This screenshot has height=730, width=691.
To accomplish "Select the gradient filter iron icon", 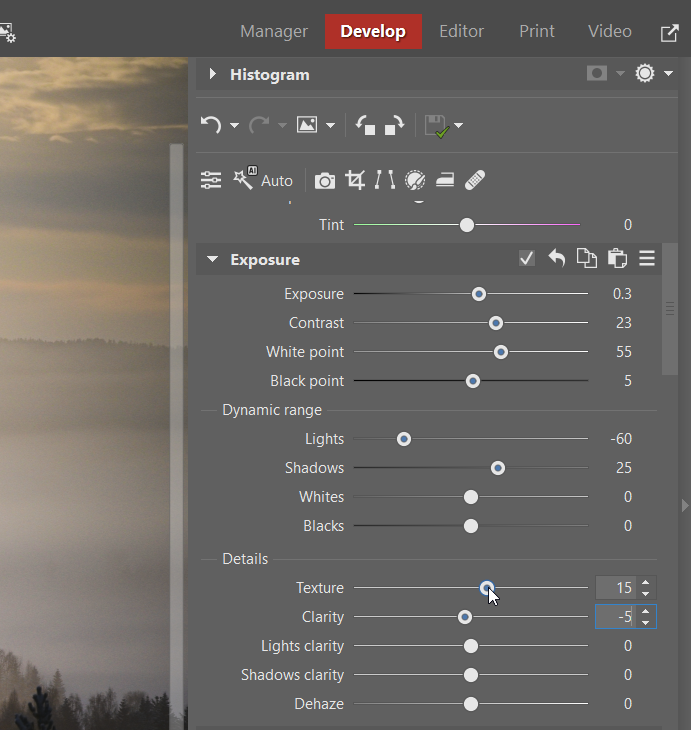I will pyautogui.click(x=446, y=180).
